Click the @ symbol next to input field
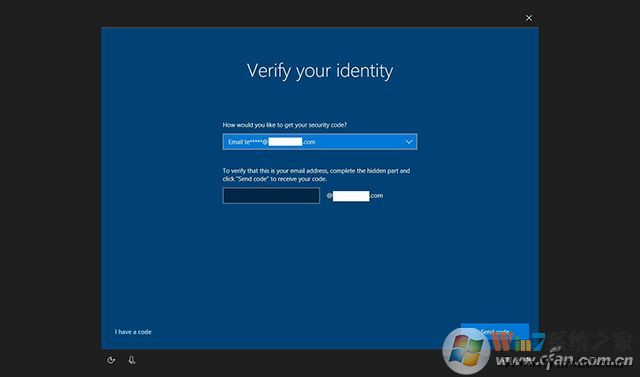The width and height of the screenshot is (640, 377). coord(329,196)
